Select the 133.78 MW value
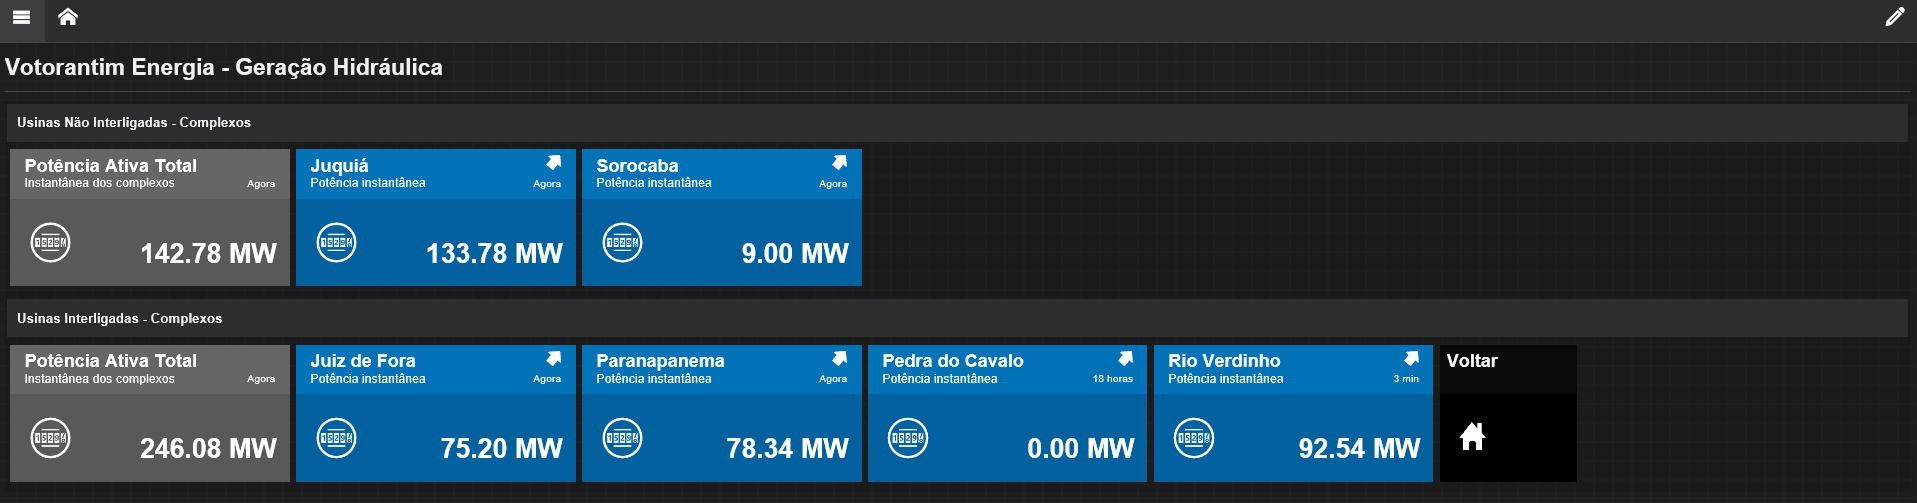The width and height of the screenshot is (1917, 503). point(494,254)
